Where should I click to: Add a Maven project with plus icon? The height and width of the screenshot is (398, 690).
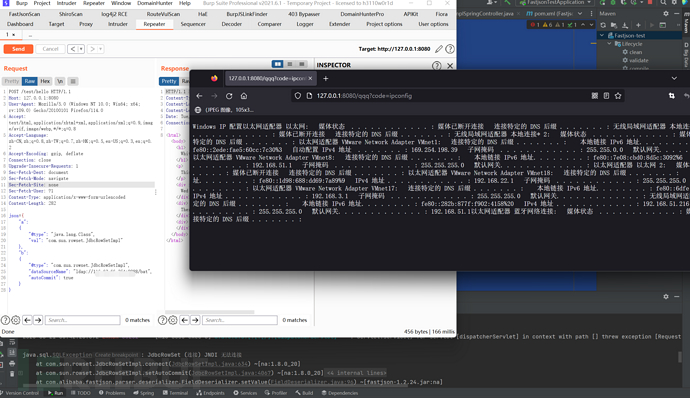pos(638,25)
